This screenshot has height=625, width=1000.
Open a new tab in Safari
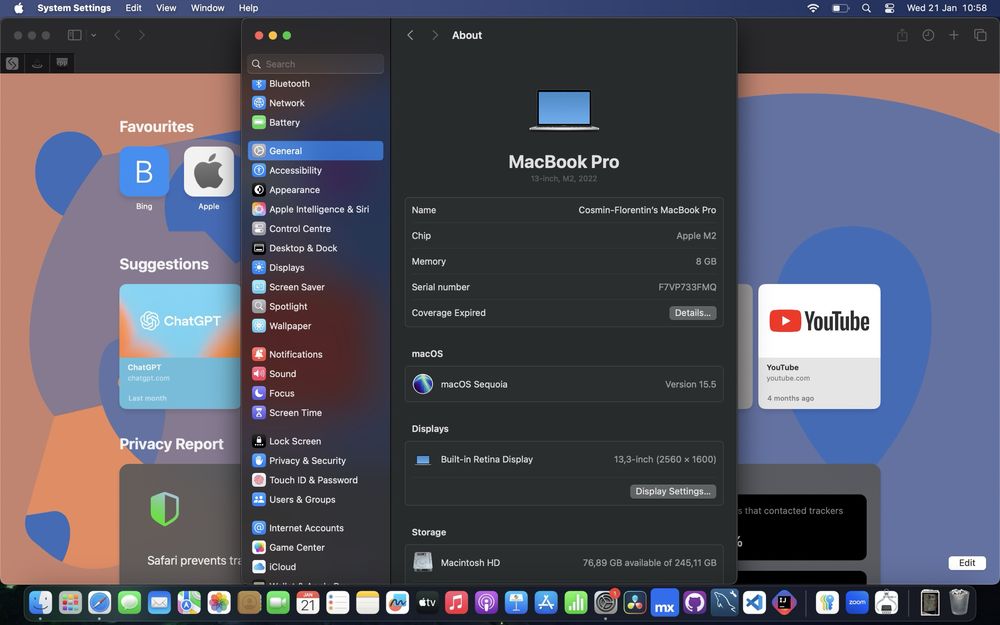pyautogui.click(x=953, y=35)
